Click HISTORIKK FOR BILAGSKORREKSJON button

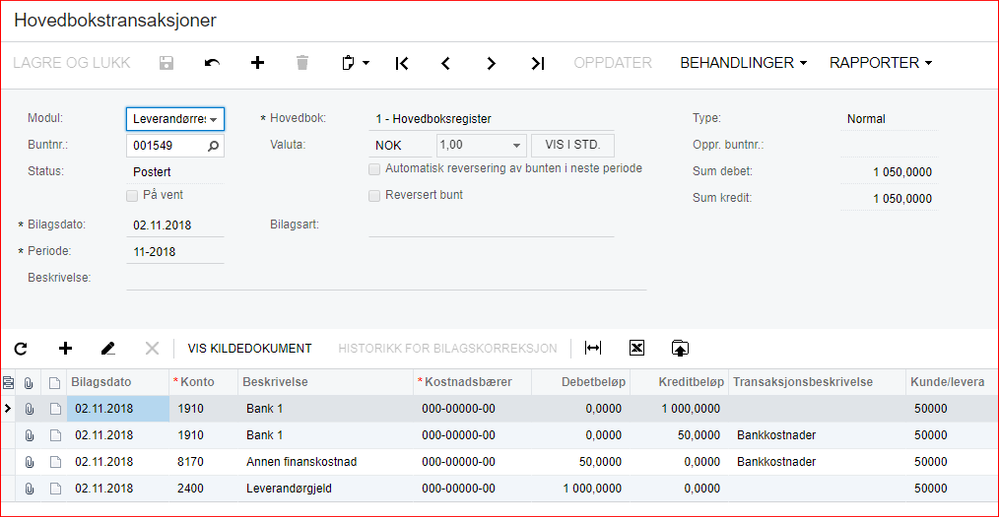click(x=447, y=348)
